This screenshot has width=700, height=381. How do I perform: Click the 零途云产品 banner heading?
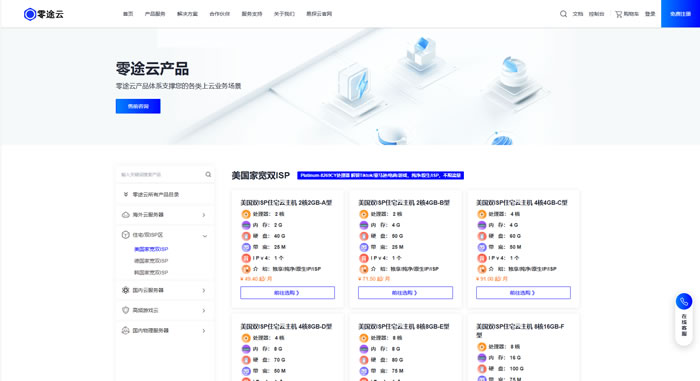tap(152, 69)
